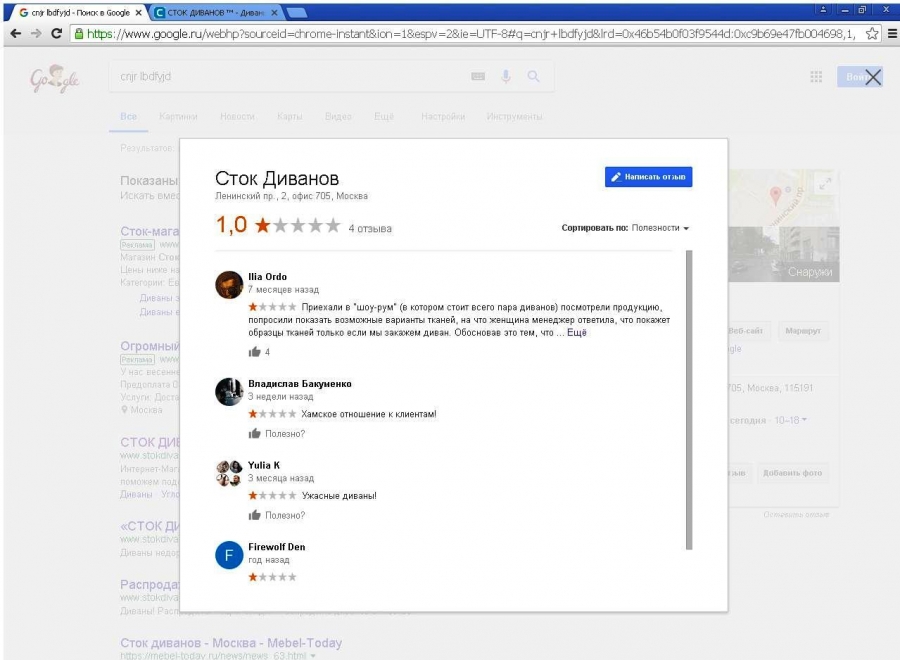Open the Chrome menu
900x660 pixels.
[x=892, y=33]
